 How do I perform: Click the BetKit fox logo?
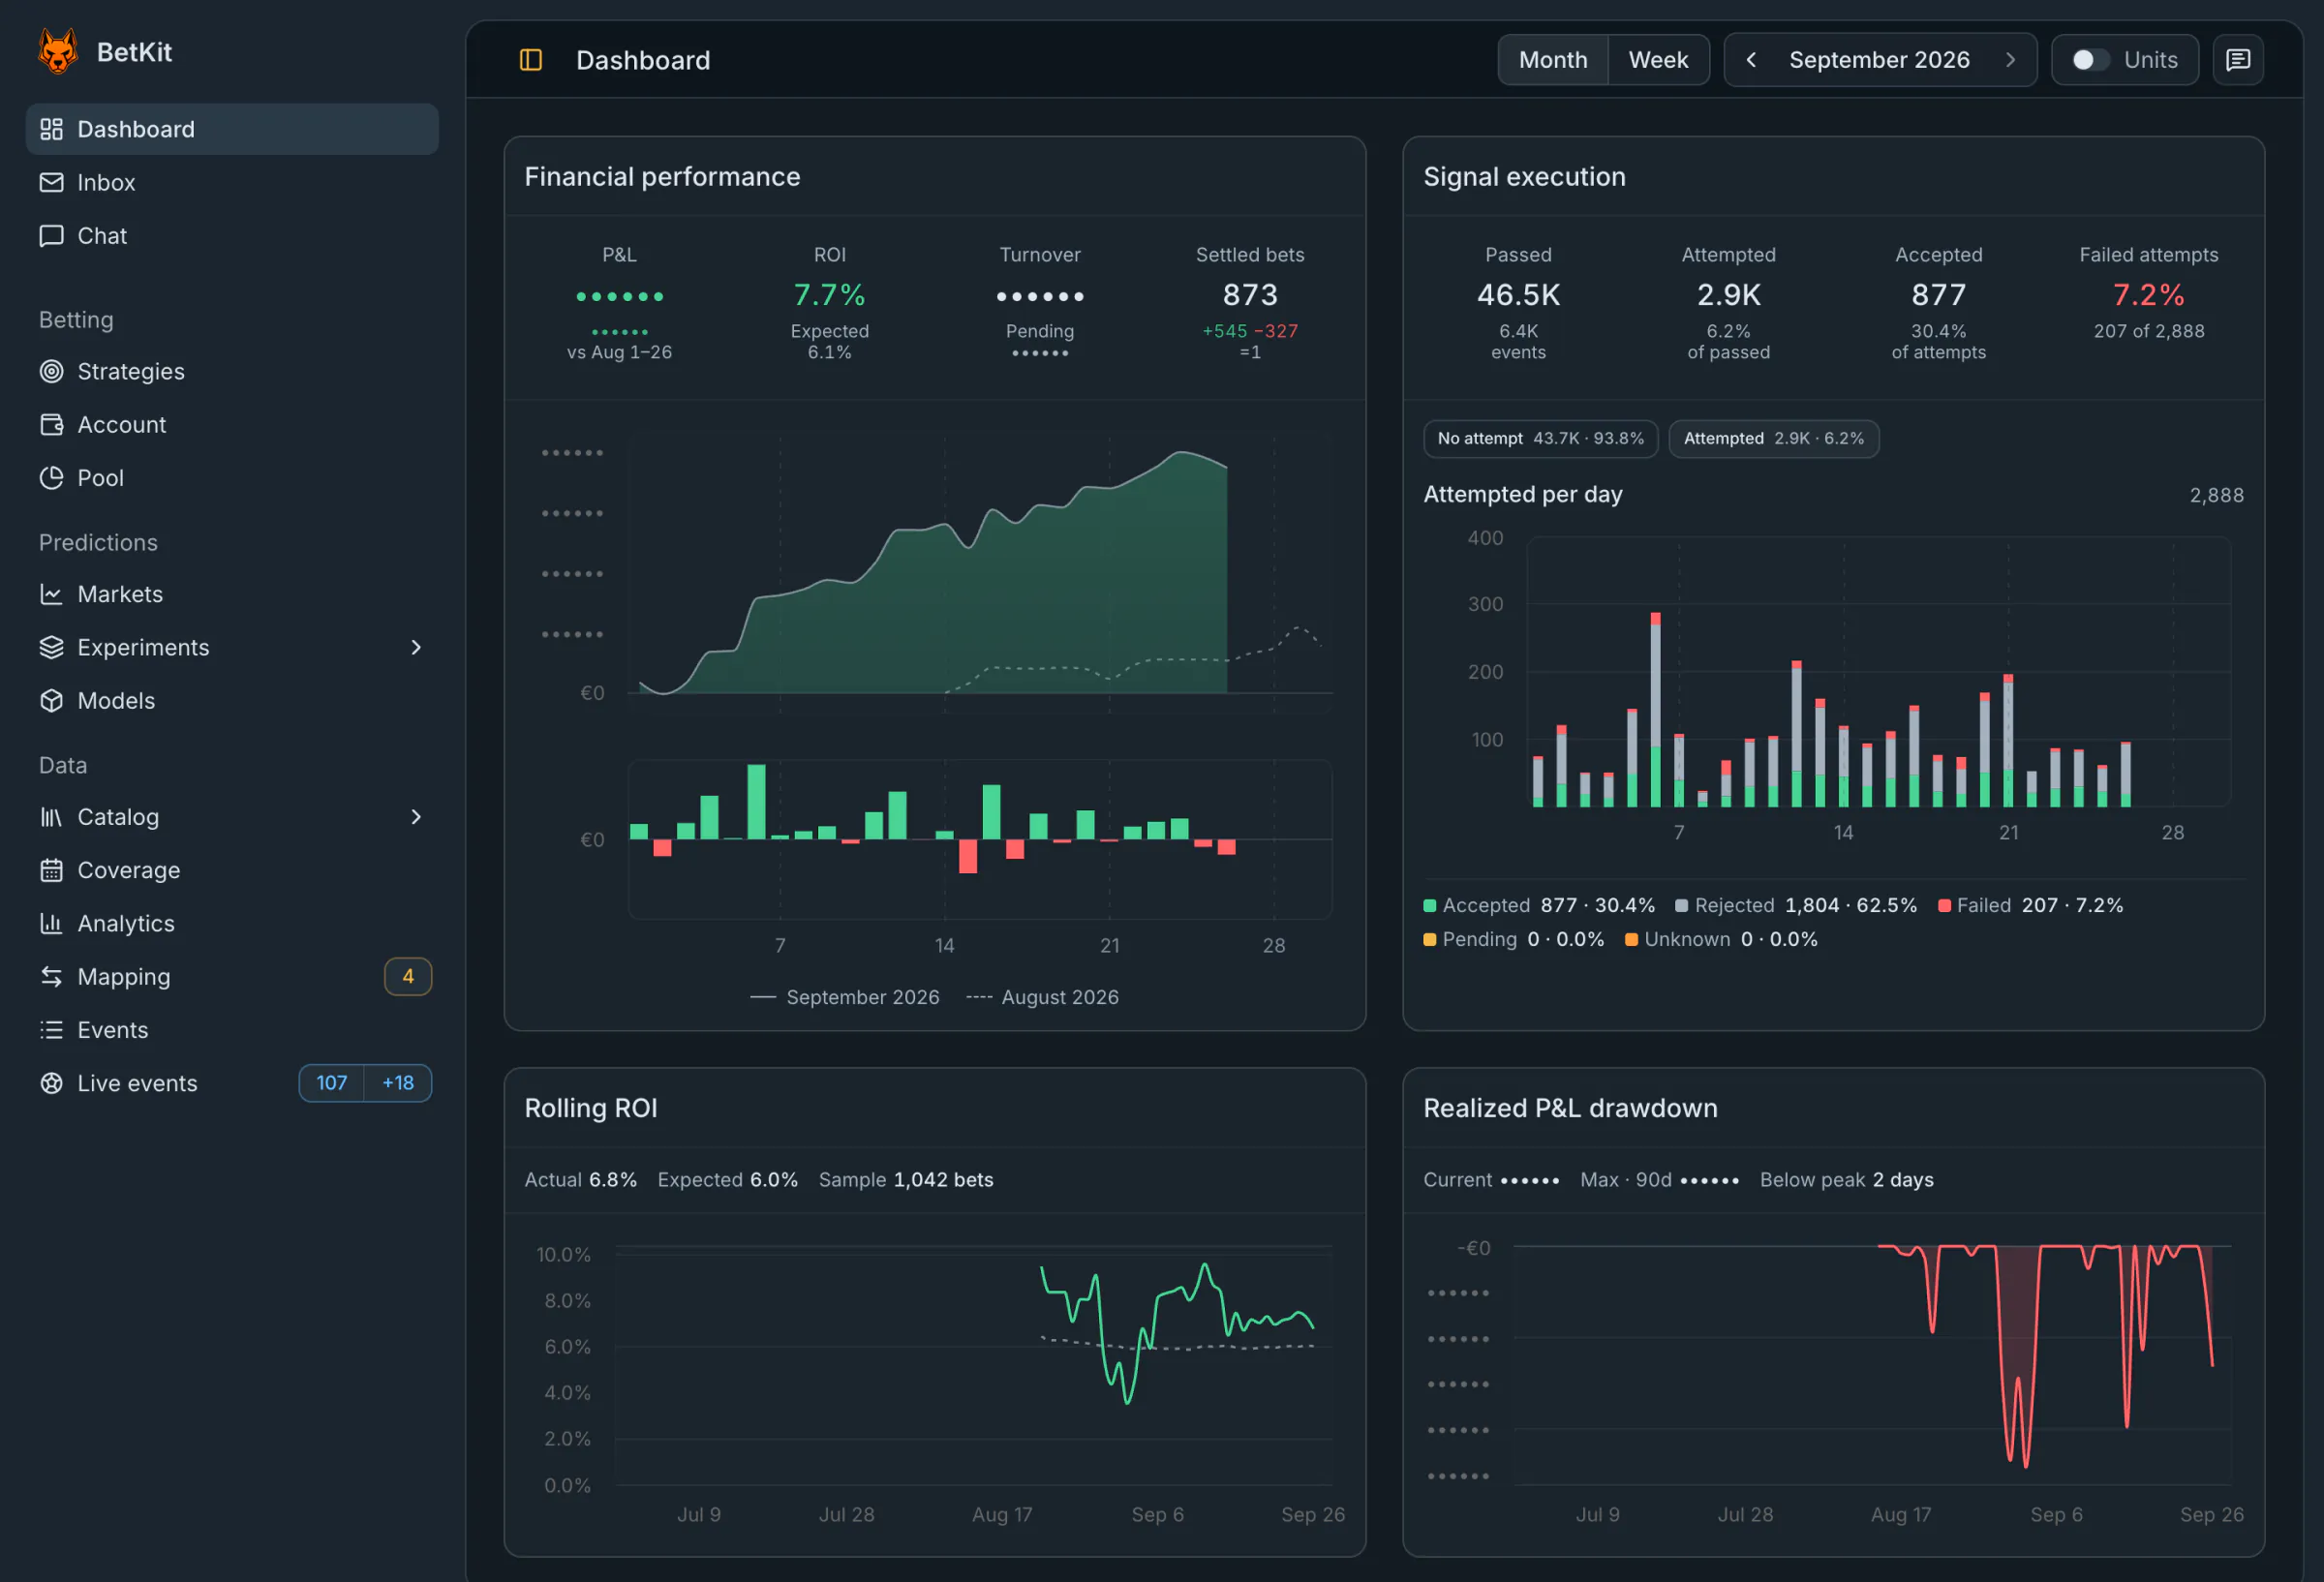click(58, 51)
